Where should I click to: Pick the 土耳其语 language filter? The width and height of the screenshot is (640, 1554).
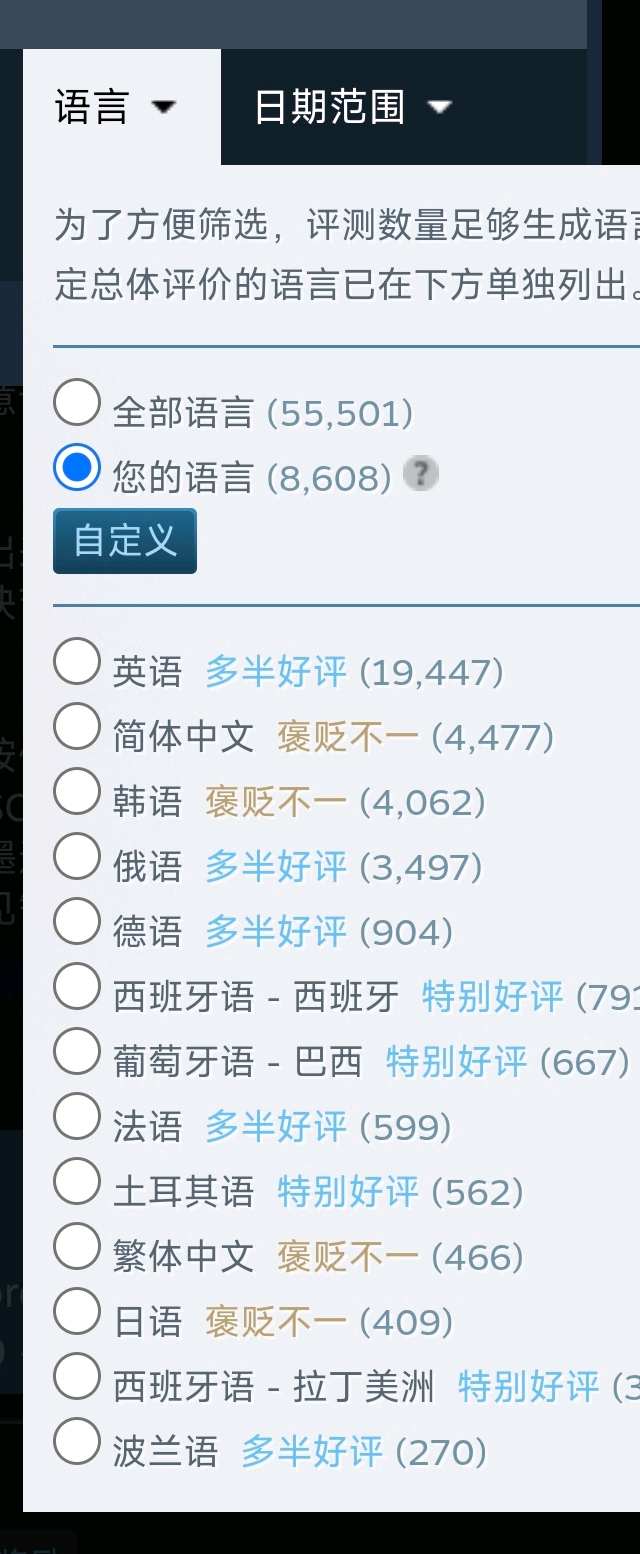pyautogui.click(x=77, y=1182)
